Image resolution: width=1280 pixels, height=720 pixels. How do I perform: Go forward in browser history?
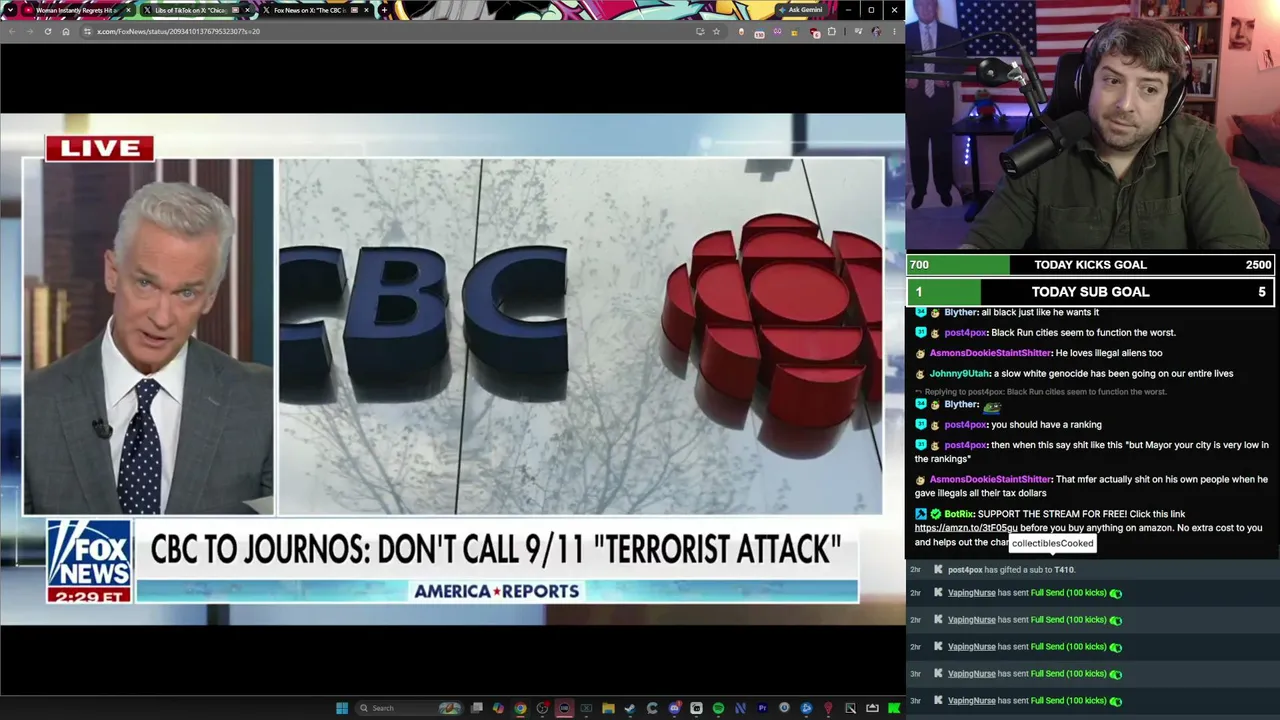(30, 31)
